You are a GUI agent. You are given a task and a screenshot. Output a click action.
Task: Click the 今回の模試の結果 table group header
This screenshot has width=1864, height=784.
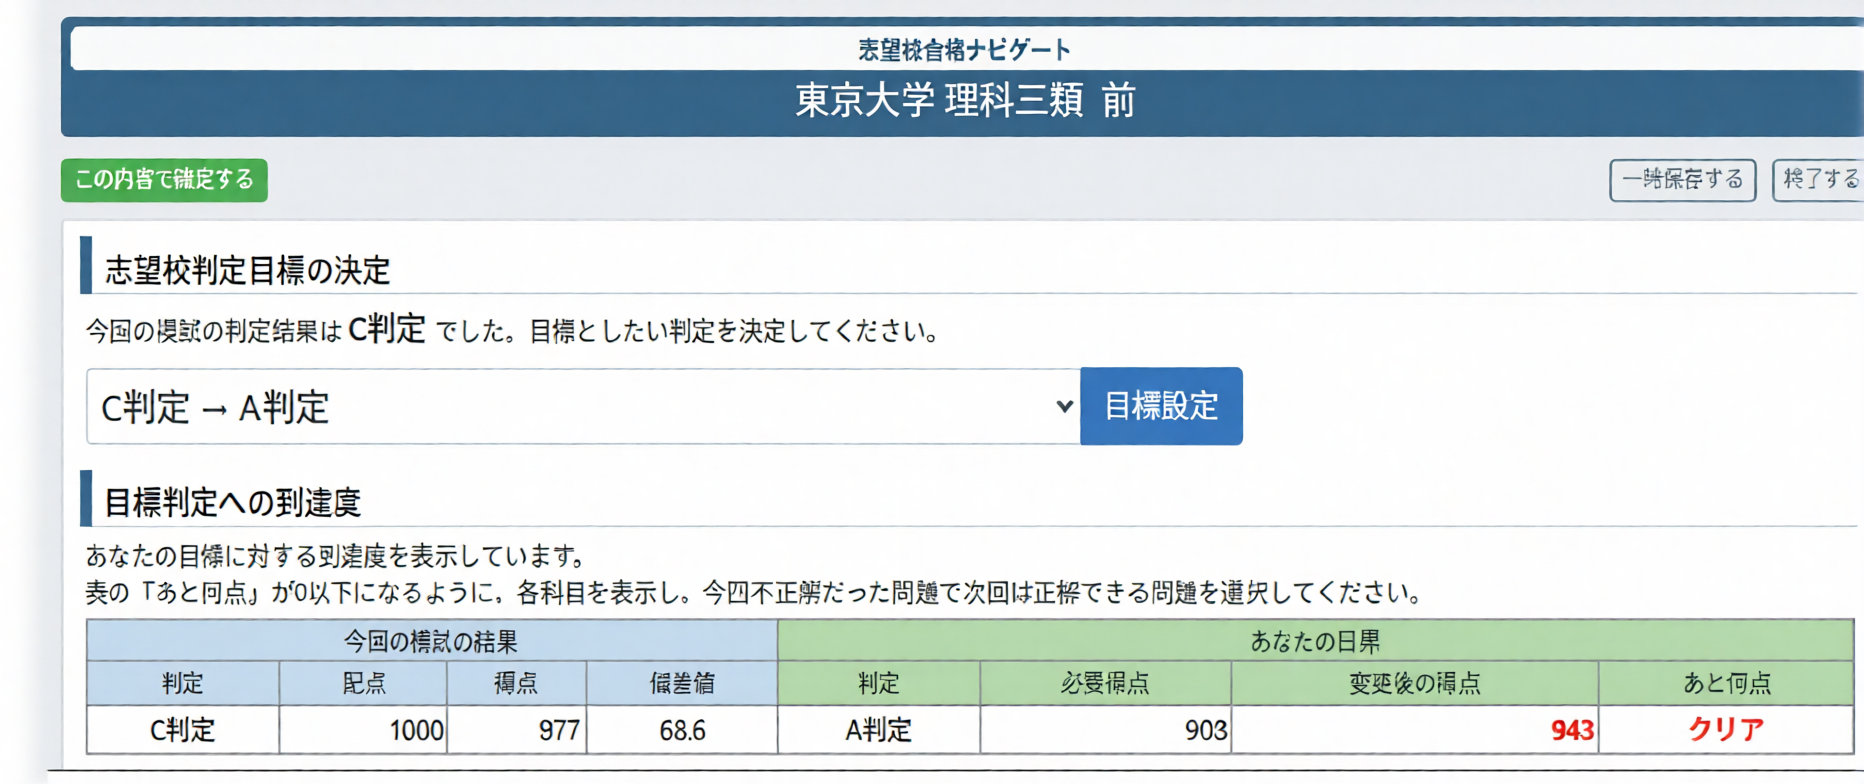pyautogui.click(x=432, y=641)
